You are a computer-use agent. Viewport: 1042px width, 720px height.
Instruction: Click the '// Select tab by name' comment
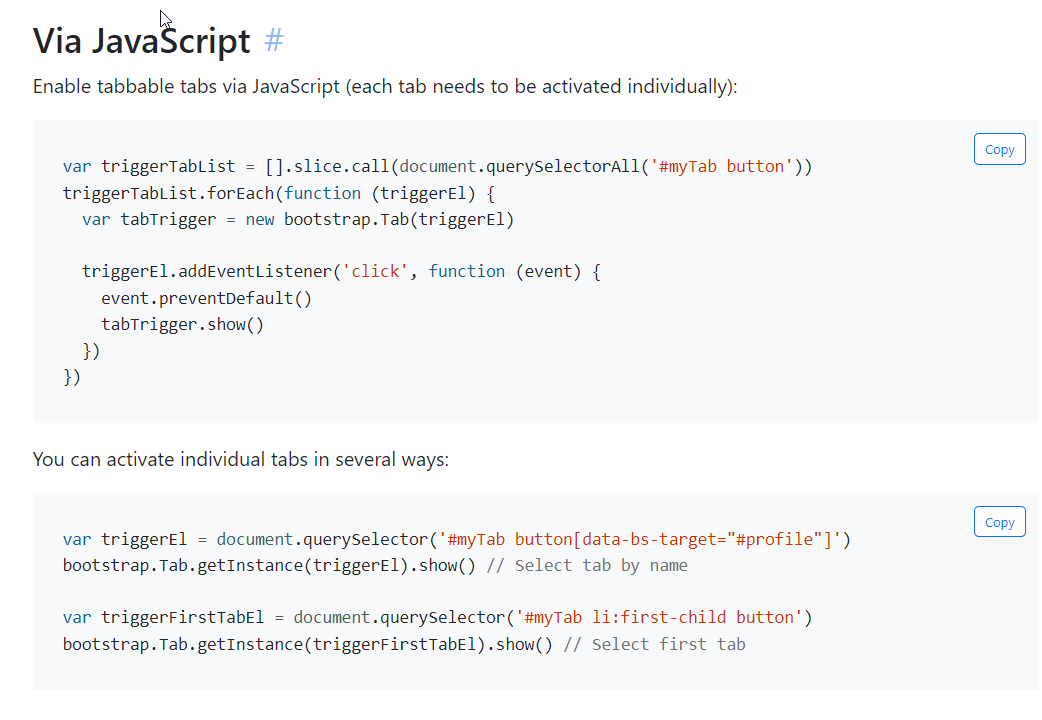point(587,566)
